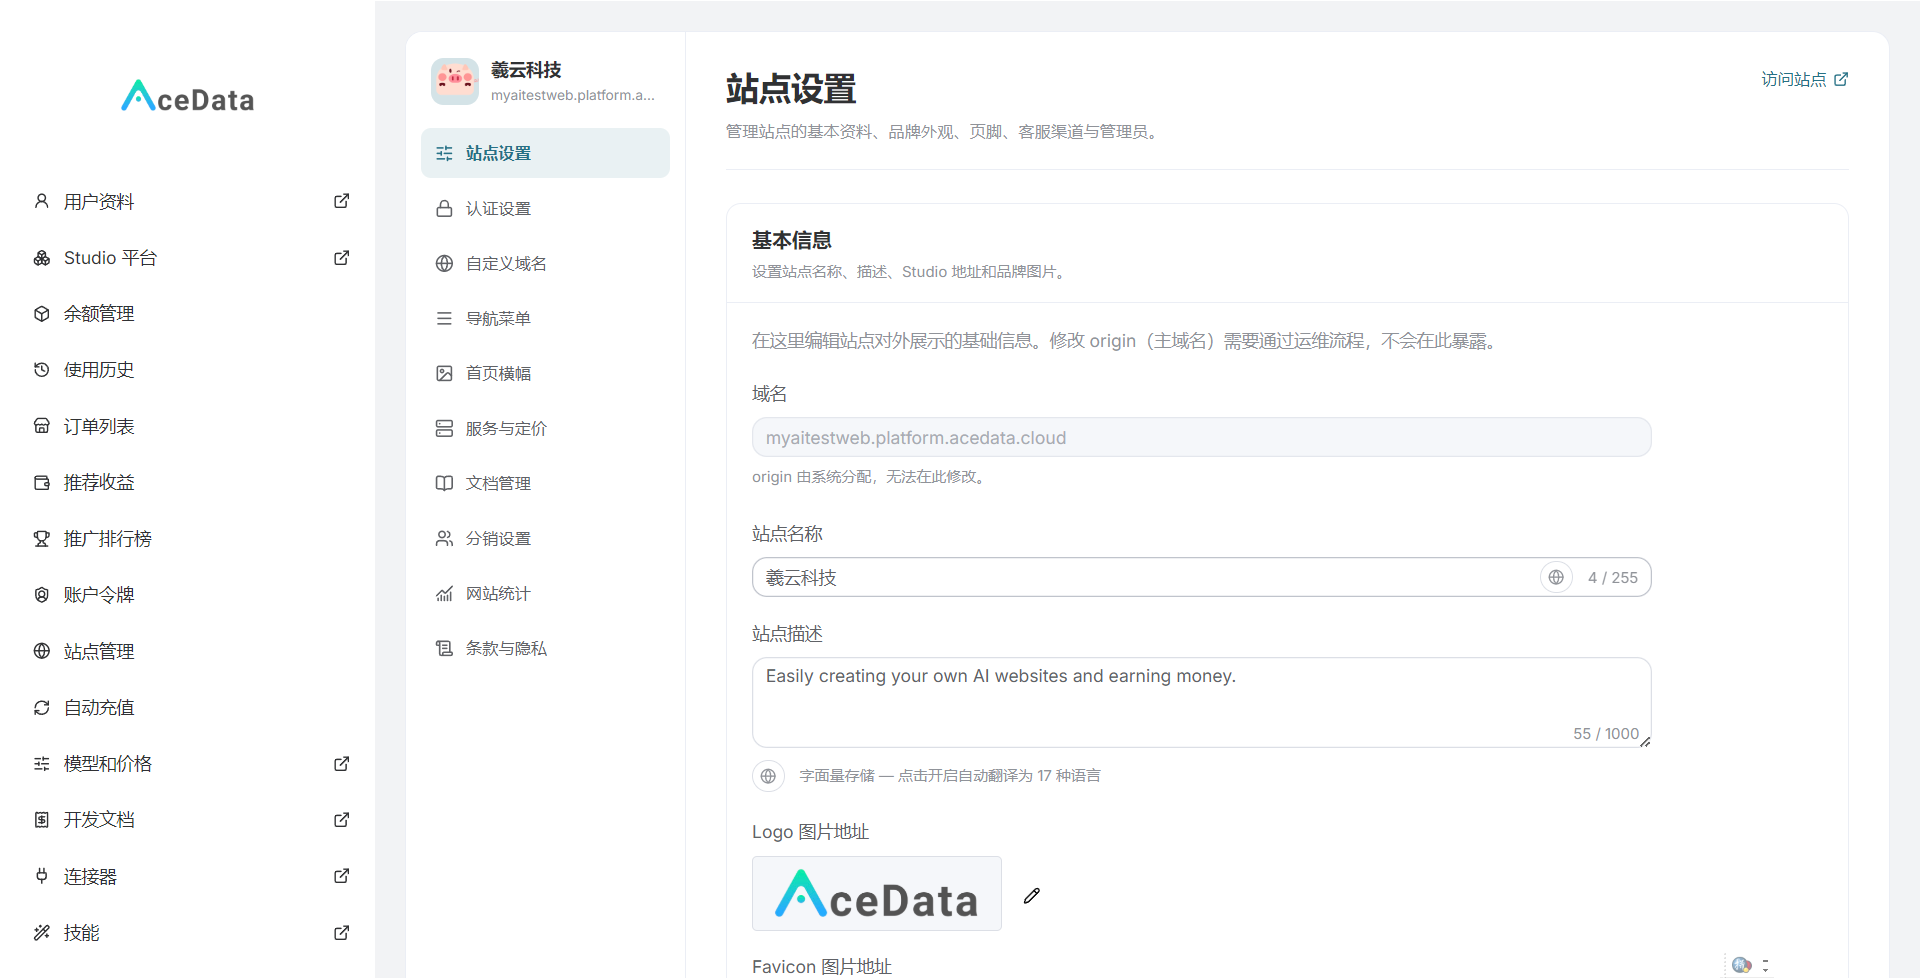Open 导航菜单 settings section
This screenshot has width=1920, height=978.
click(x=545, y=318)
